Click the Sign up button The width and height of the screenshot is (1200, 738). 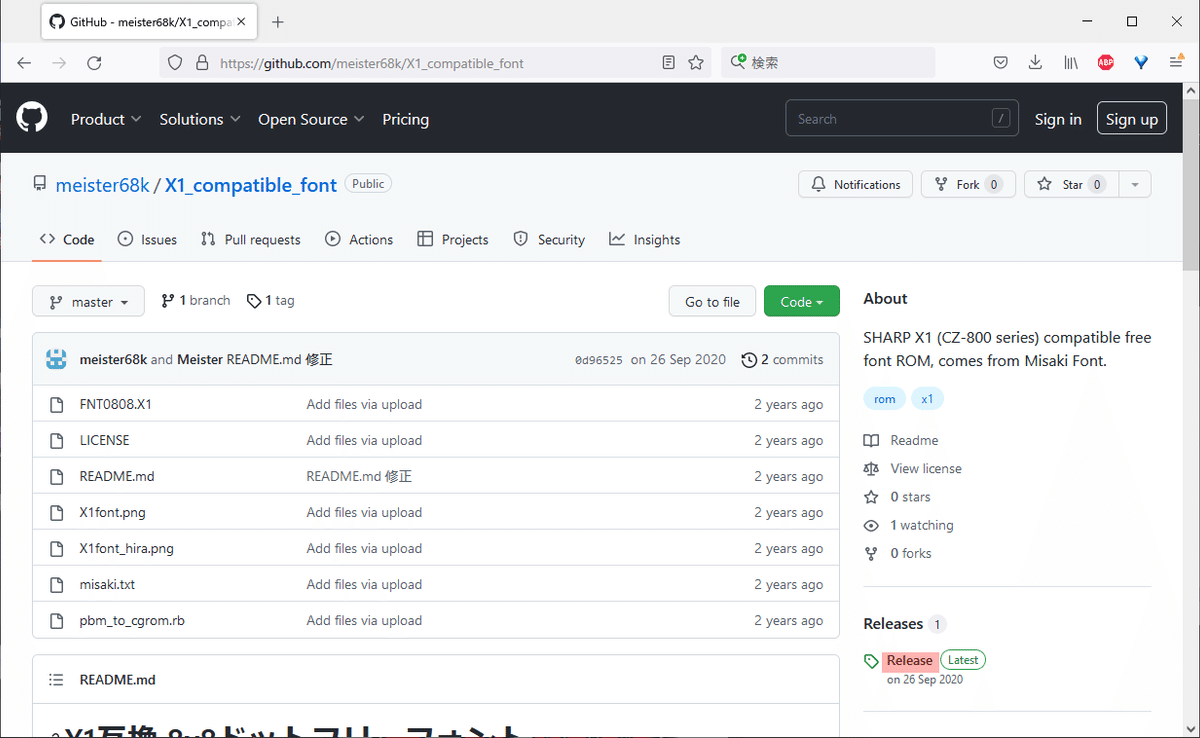[x=1132, y=119]
